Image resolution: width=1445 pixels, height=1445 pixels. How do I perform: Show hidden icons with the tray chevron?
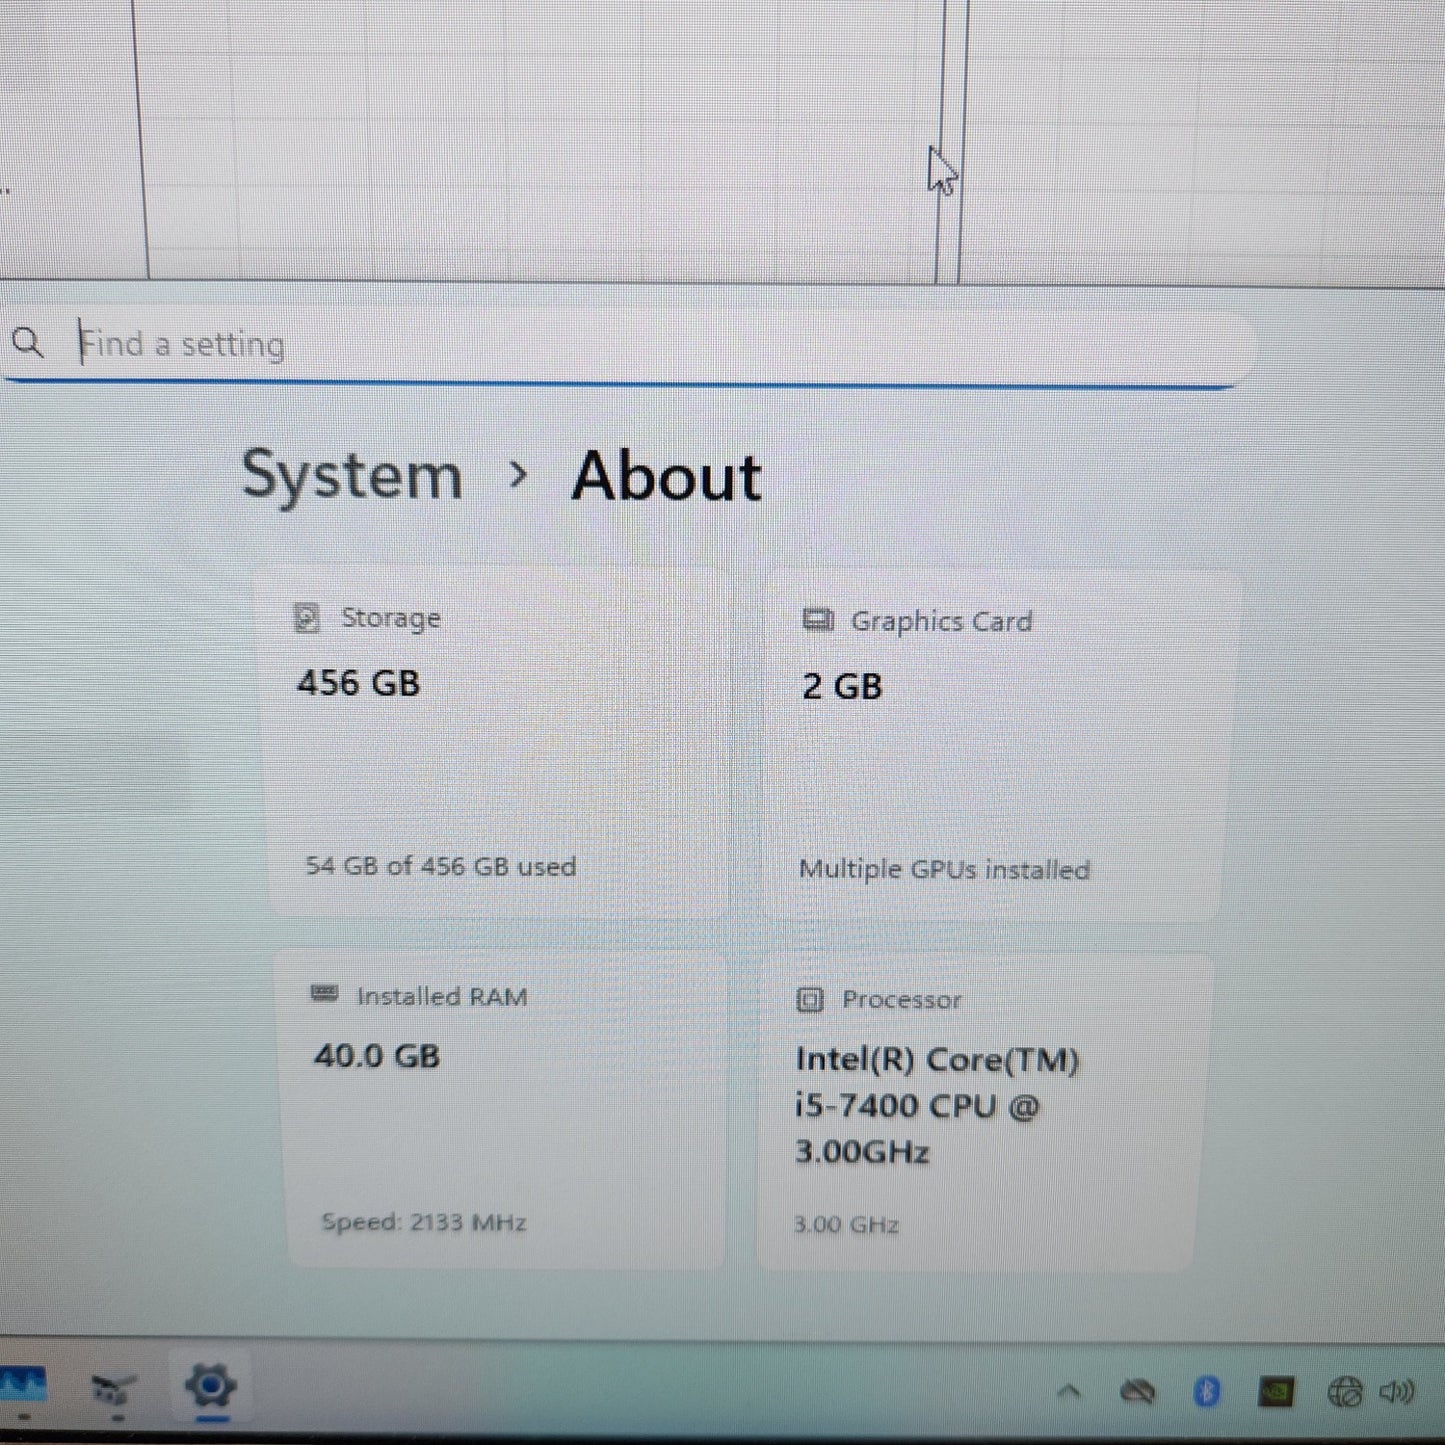tap(1069, 1390)
